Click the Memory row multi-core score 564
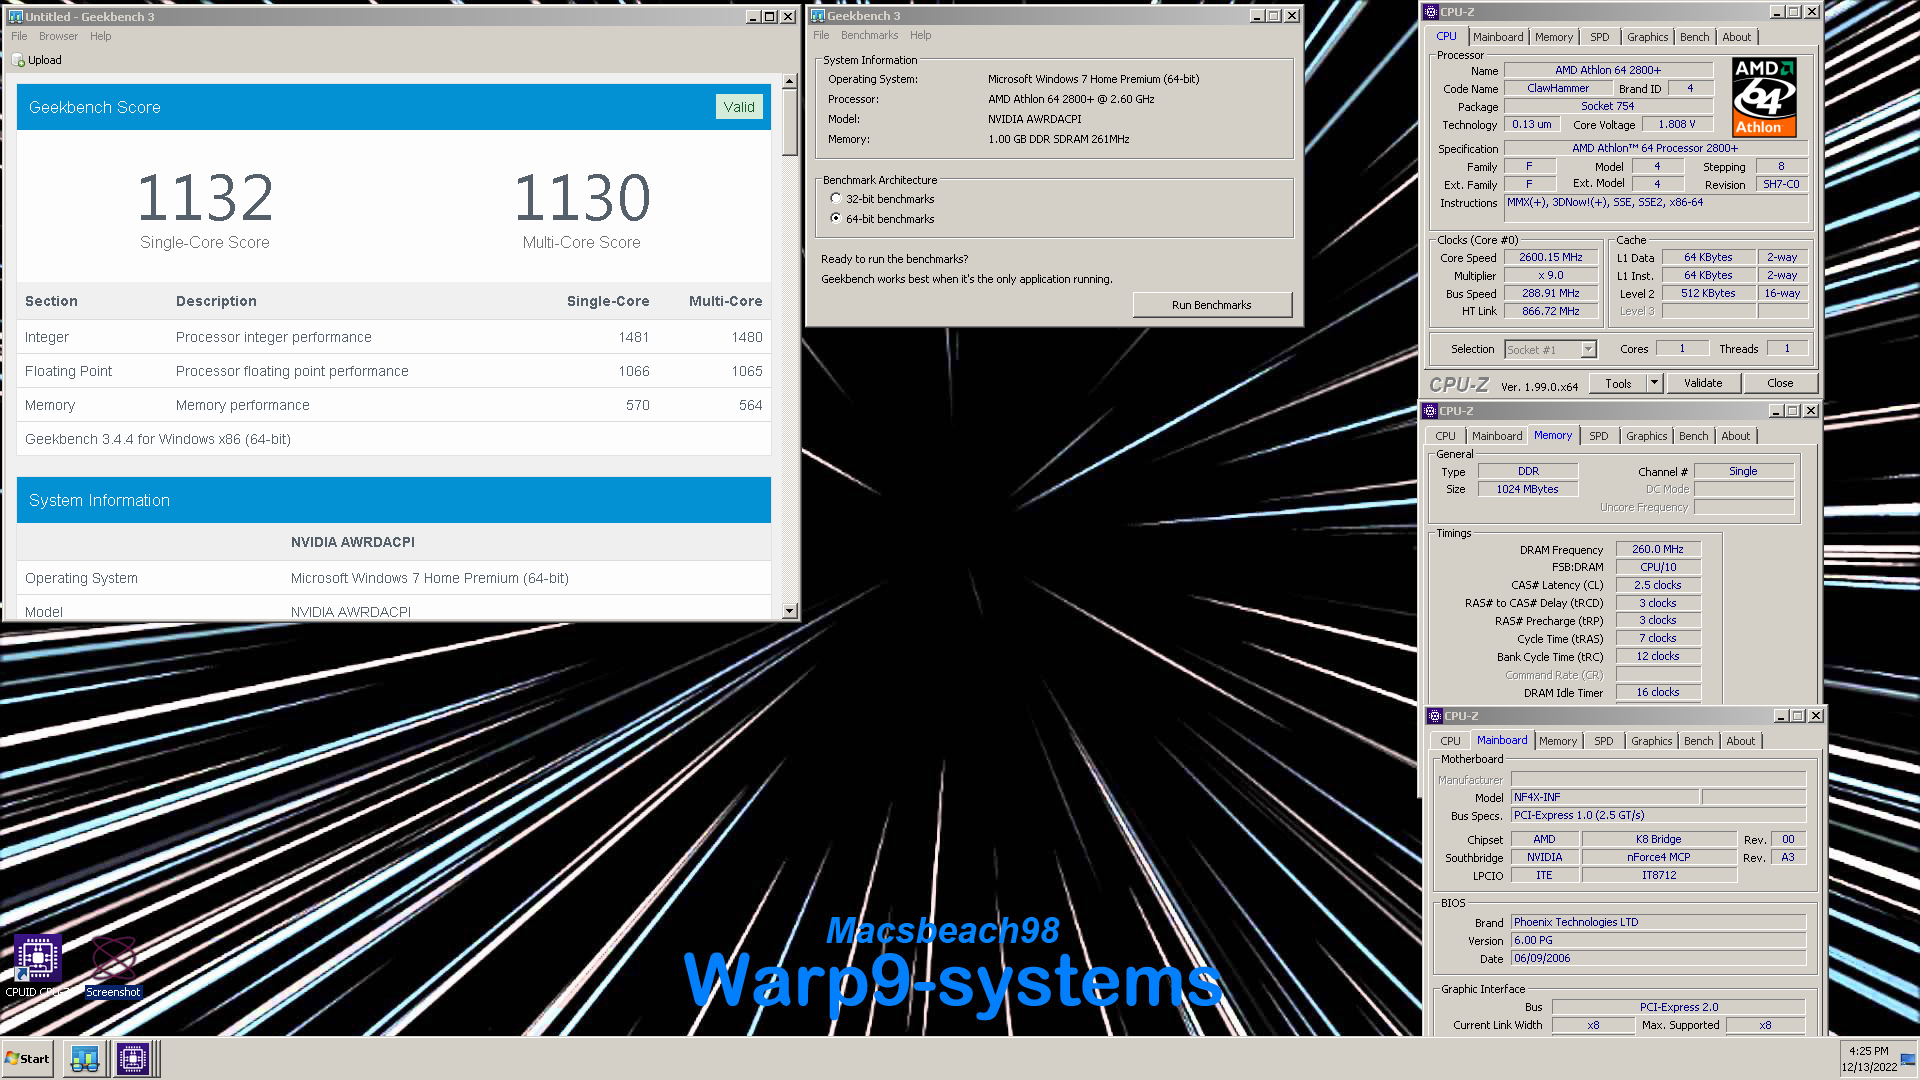This screenshot has height=1080, width=1920. pyautogui.click(x=750, y=405)
